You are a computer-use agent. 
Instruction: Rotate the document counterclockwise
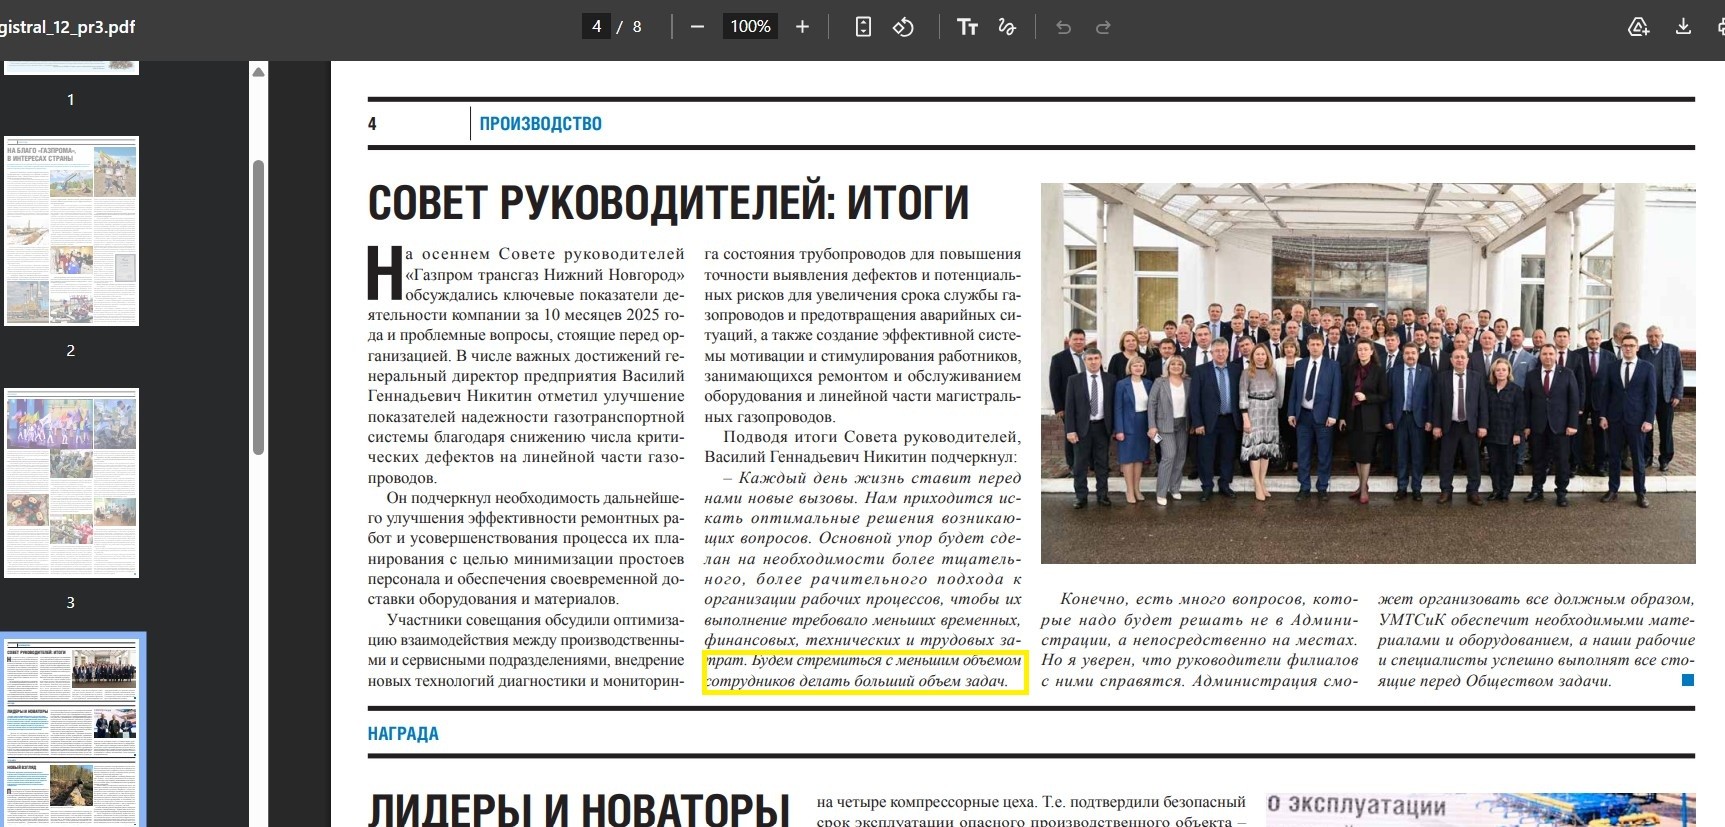coord(903,27)
